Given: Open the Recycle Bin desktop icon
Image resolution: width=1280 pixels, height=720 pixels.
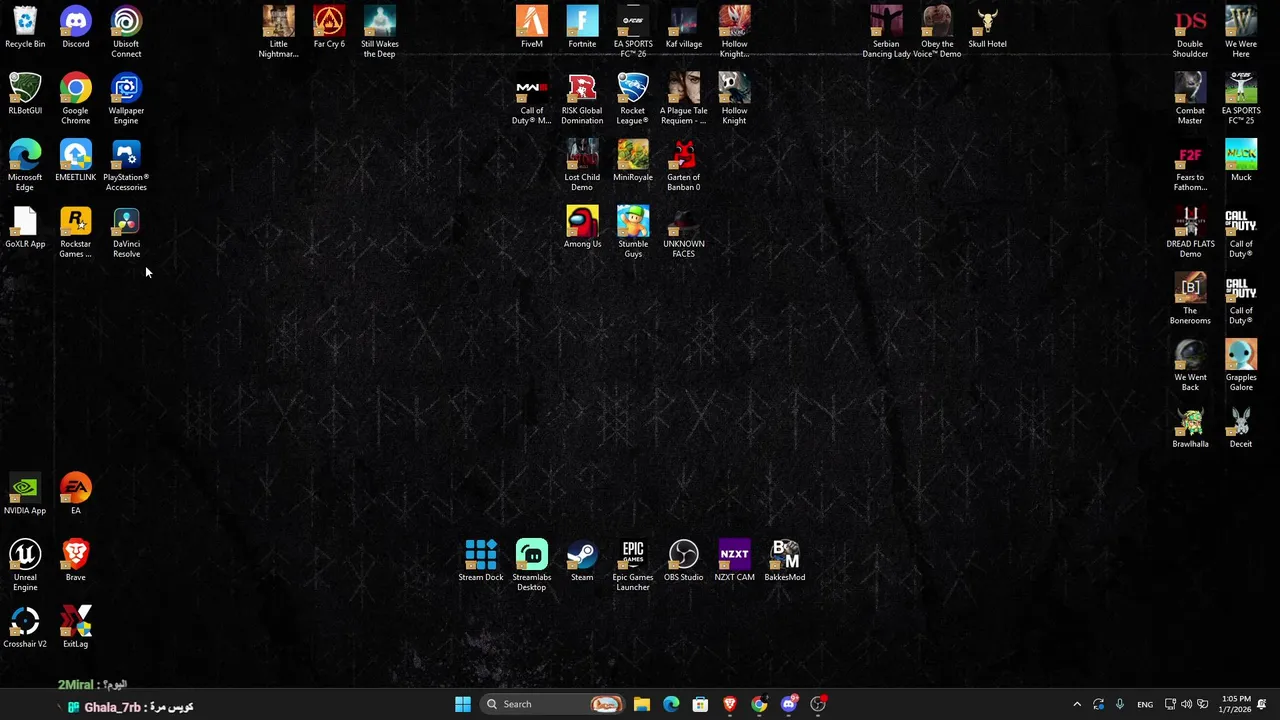Looking at the screenshot, I should click(25, 28).
